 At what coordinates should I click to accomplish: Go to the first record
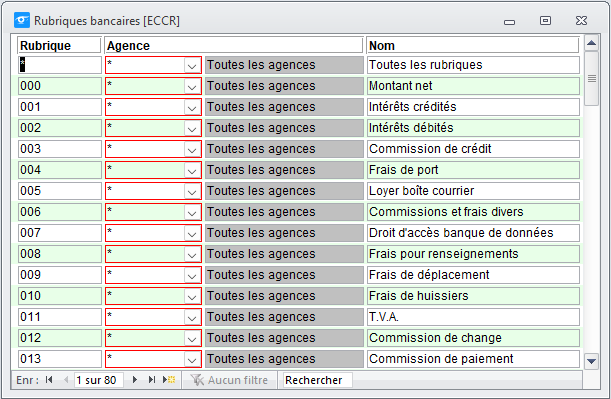49,380
